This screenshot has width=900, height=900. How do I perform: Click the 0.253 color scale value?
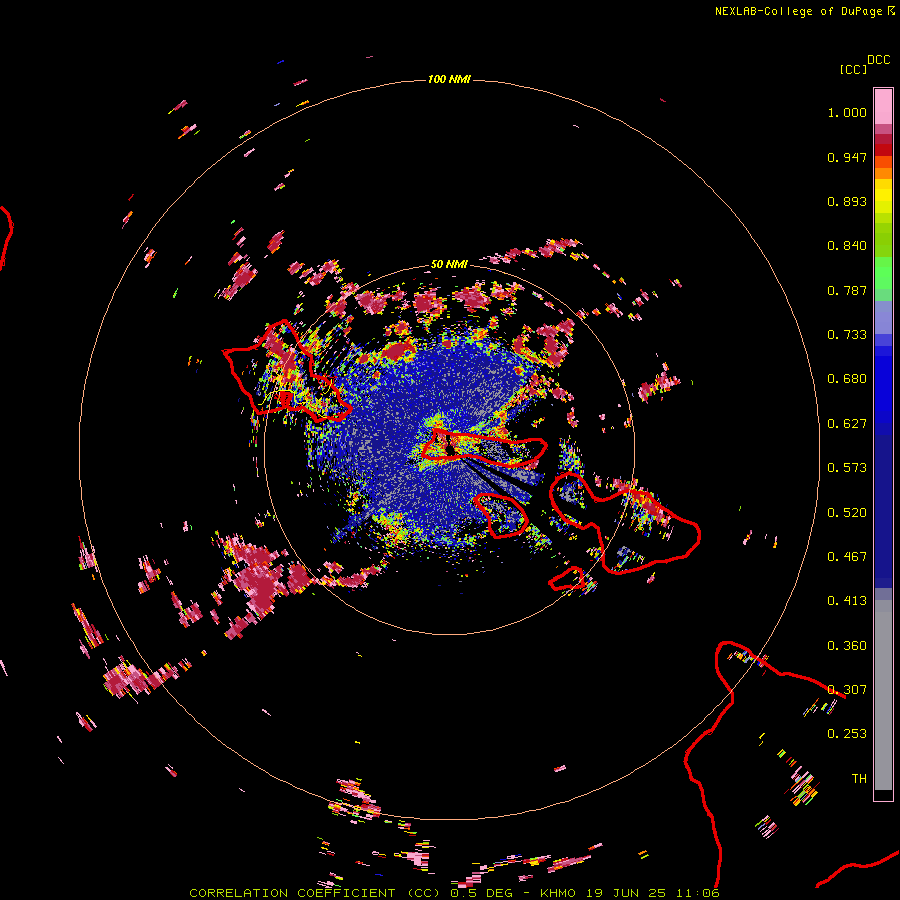(x=847, y=734)
